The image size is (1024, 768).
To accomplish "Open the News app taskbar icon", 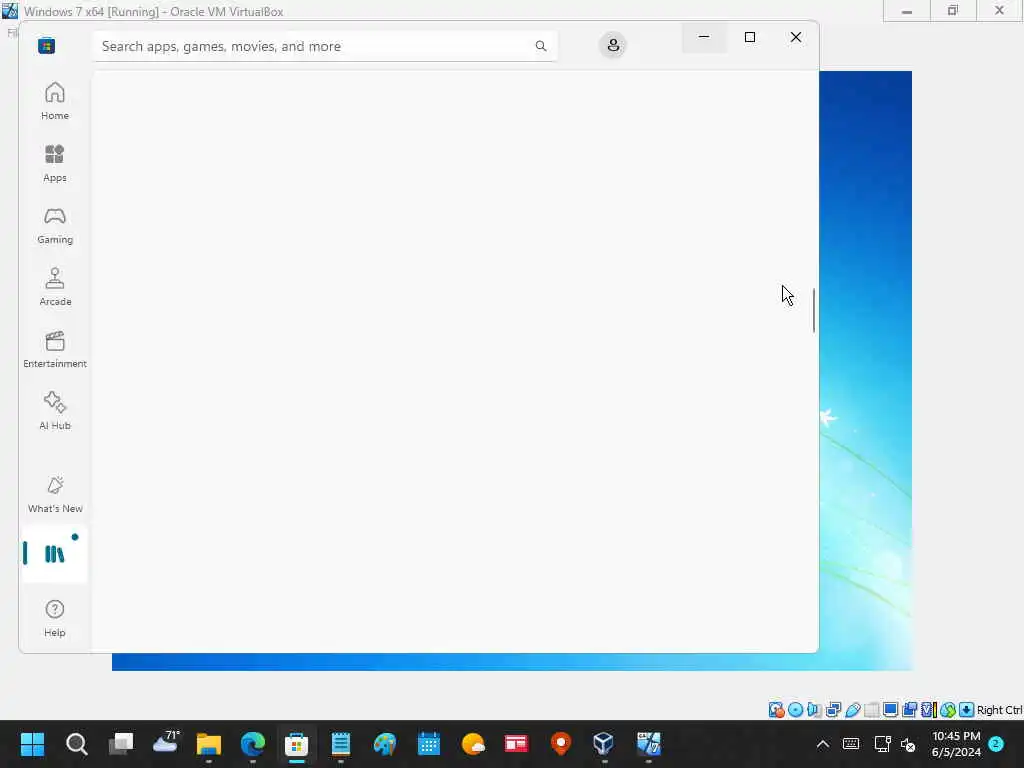I will [517, 744].
